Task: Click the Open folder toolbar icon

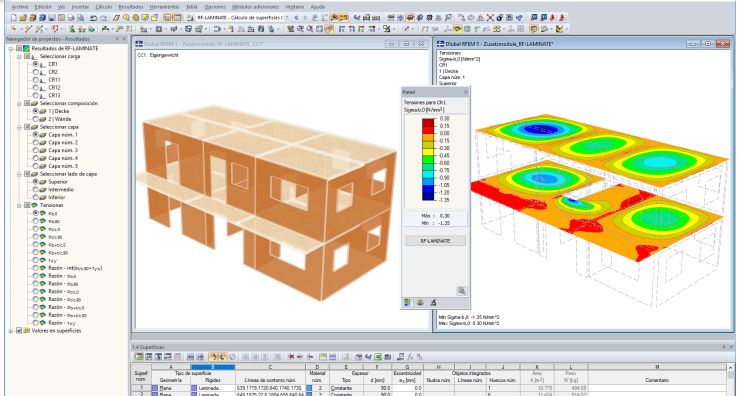Action: coord(23,18)
